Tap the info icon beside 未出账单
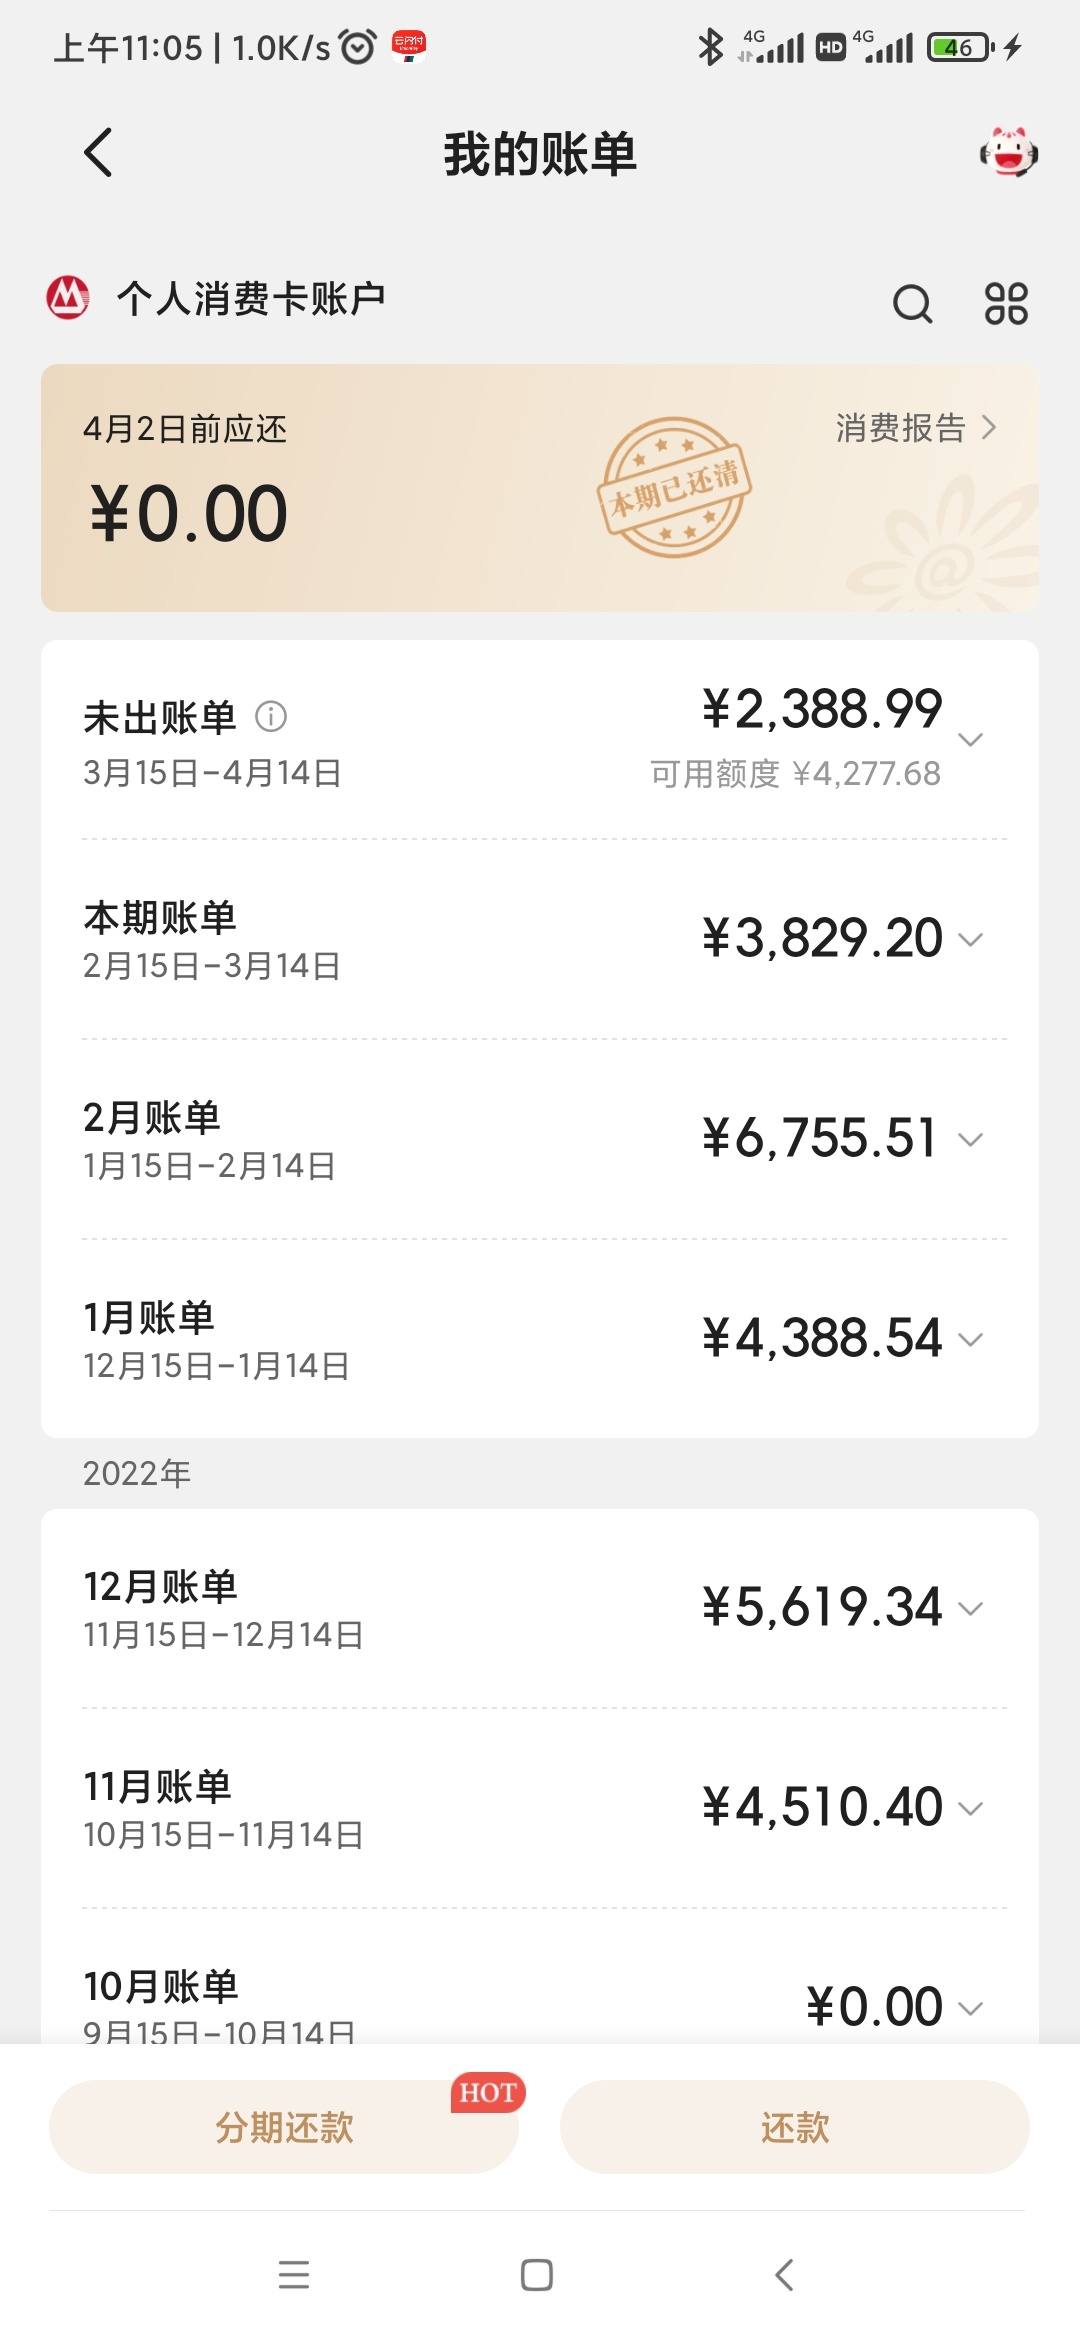 point(271,716)
